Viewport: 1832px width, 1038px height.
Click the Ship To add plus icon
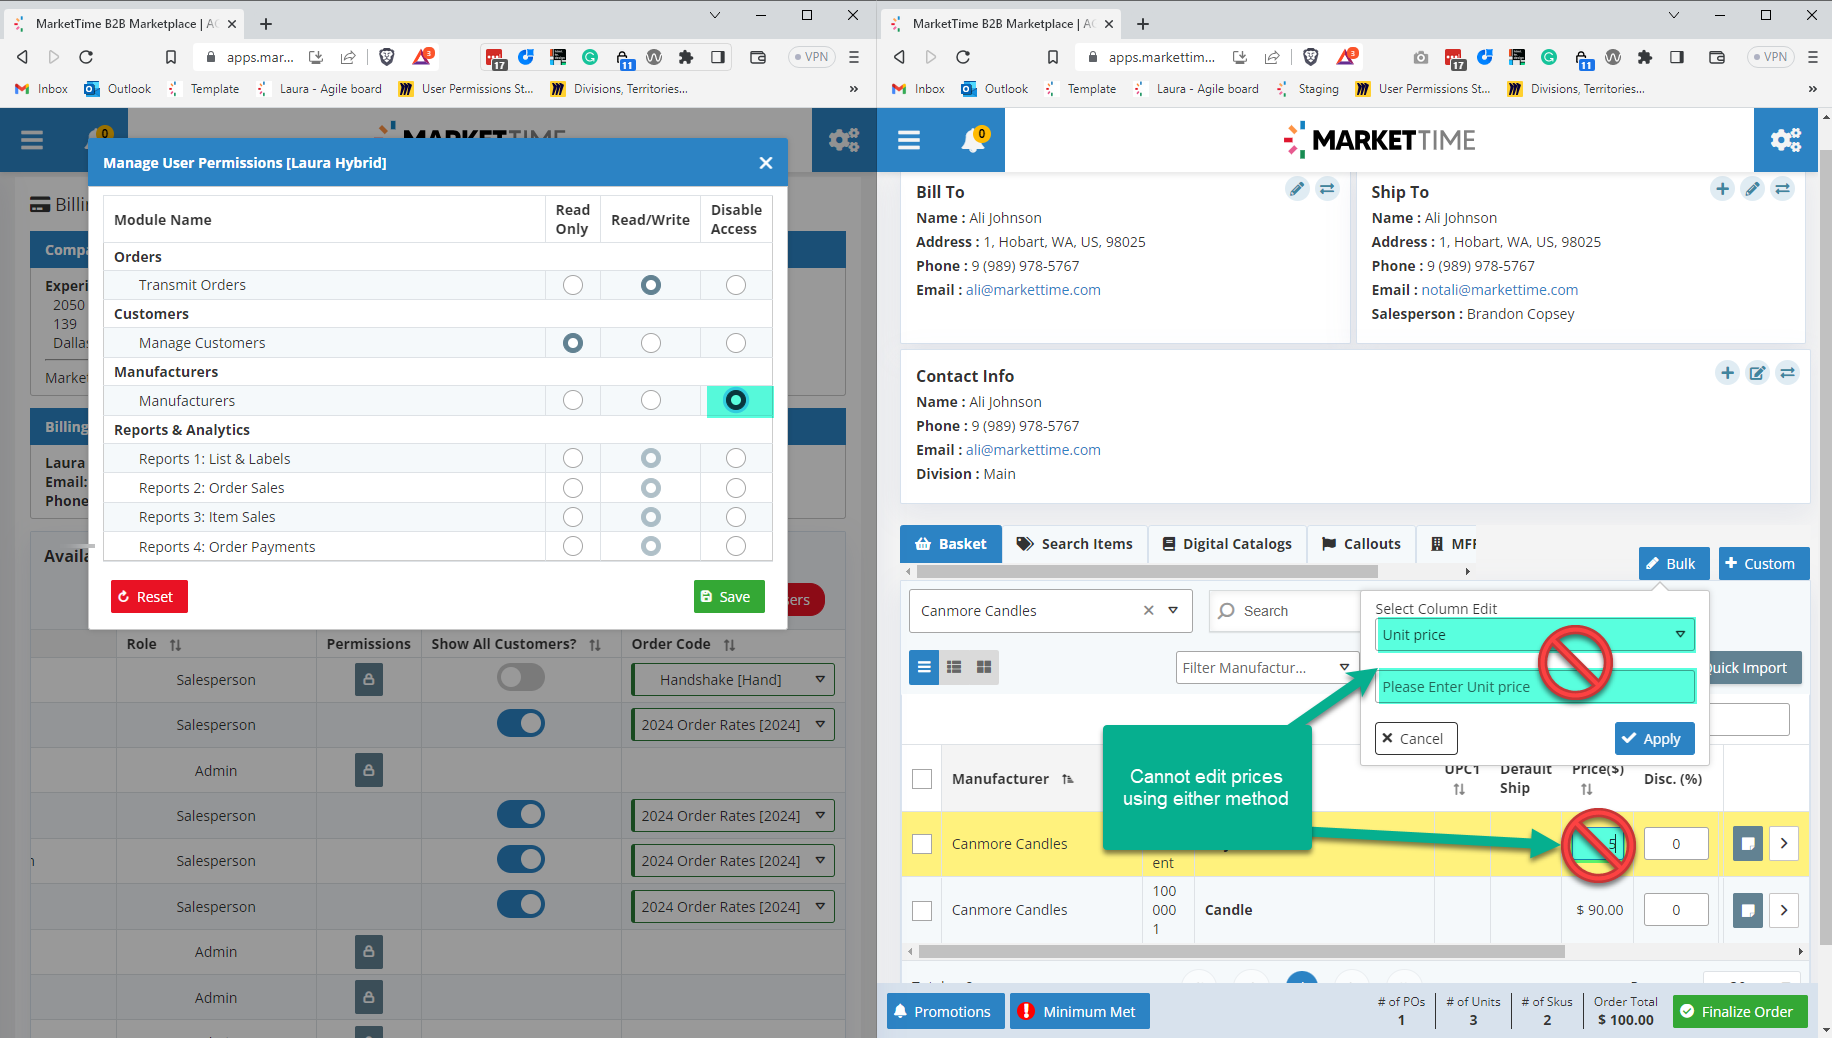(x=1722, y=189)
